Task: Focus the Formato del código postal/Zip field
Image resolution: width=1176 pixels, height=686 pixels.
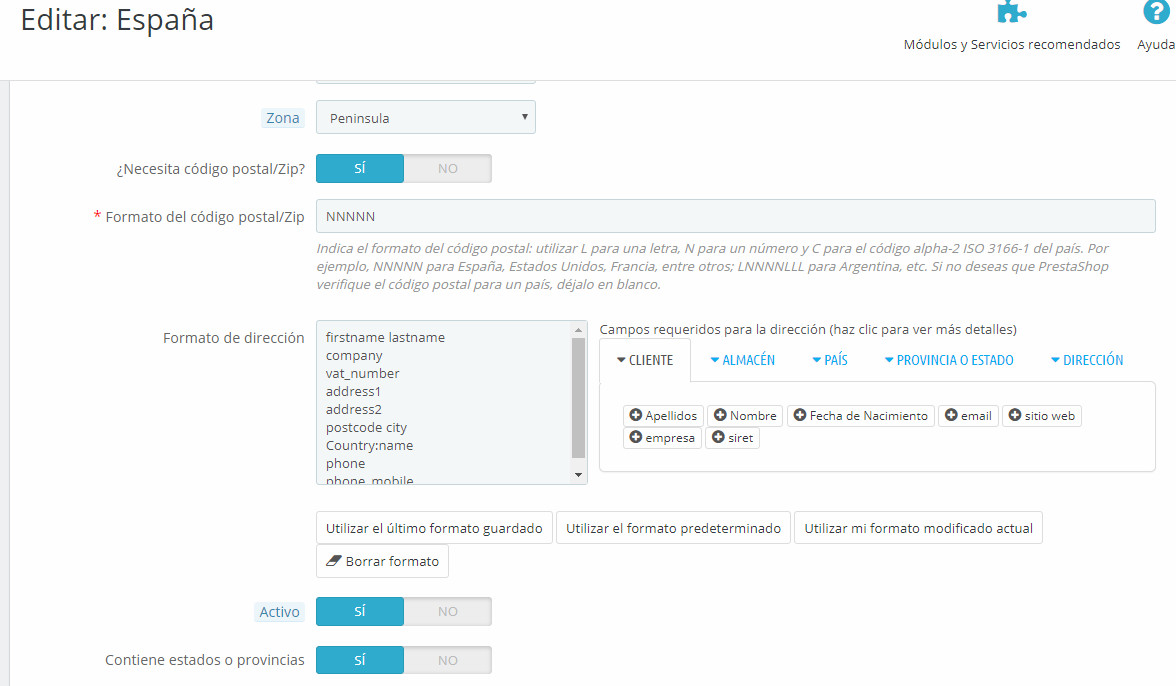Action: pyautogui.click(x=736, y=216)
